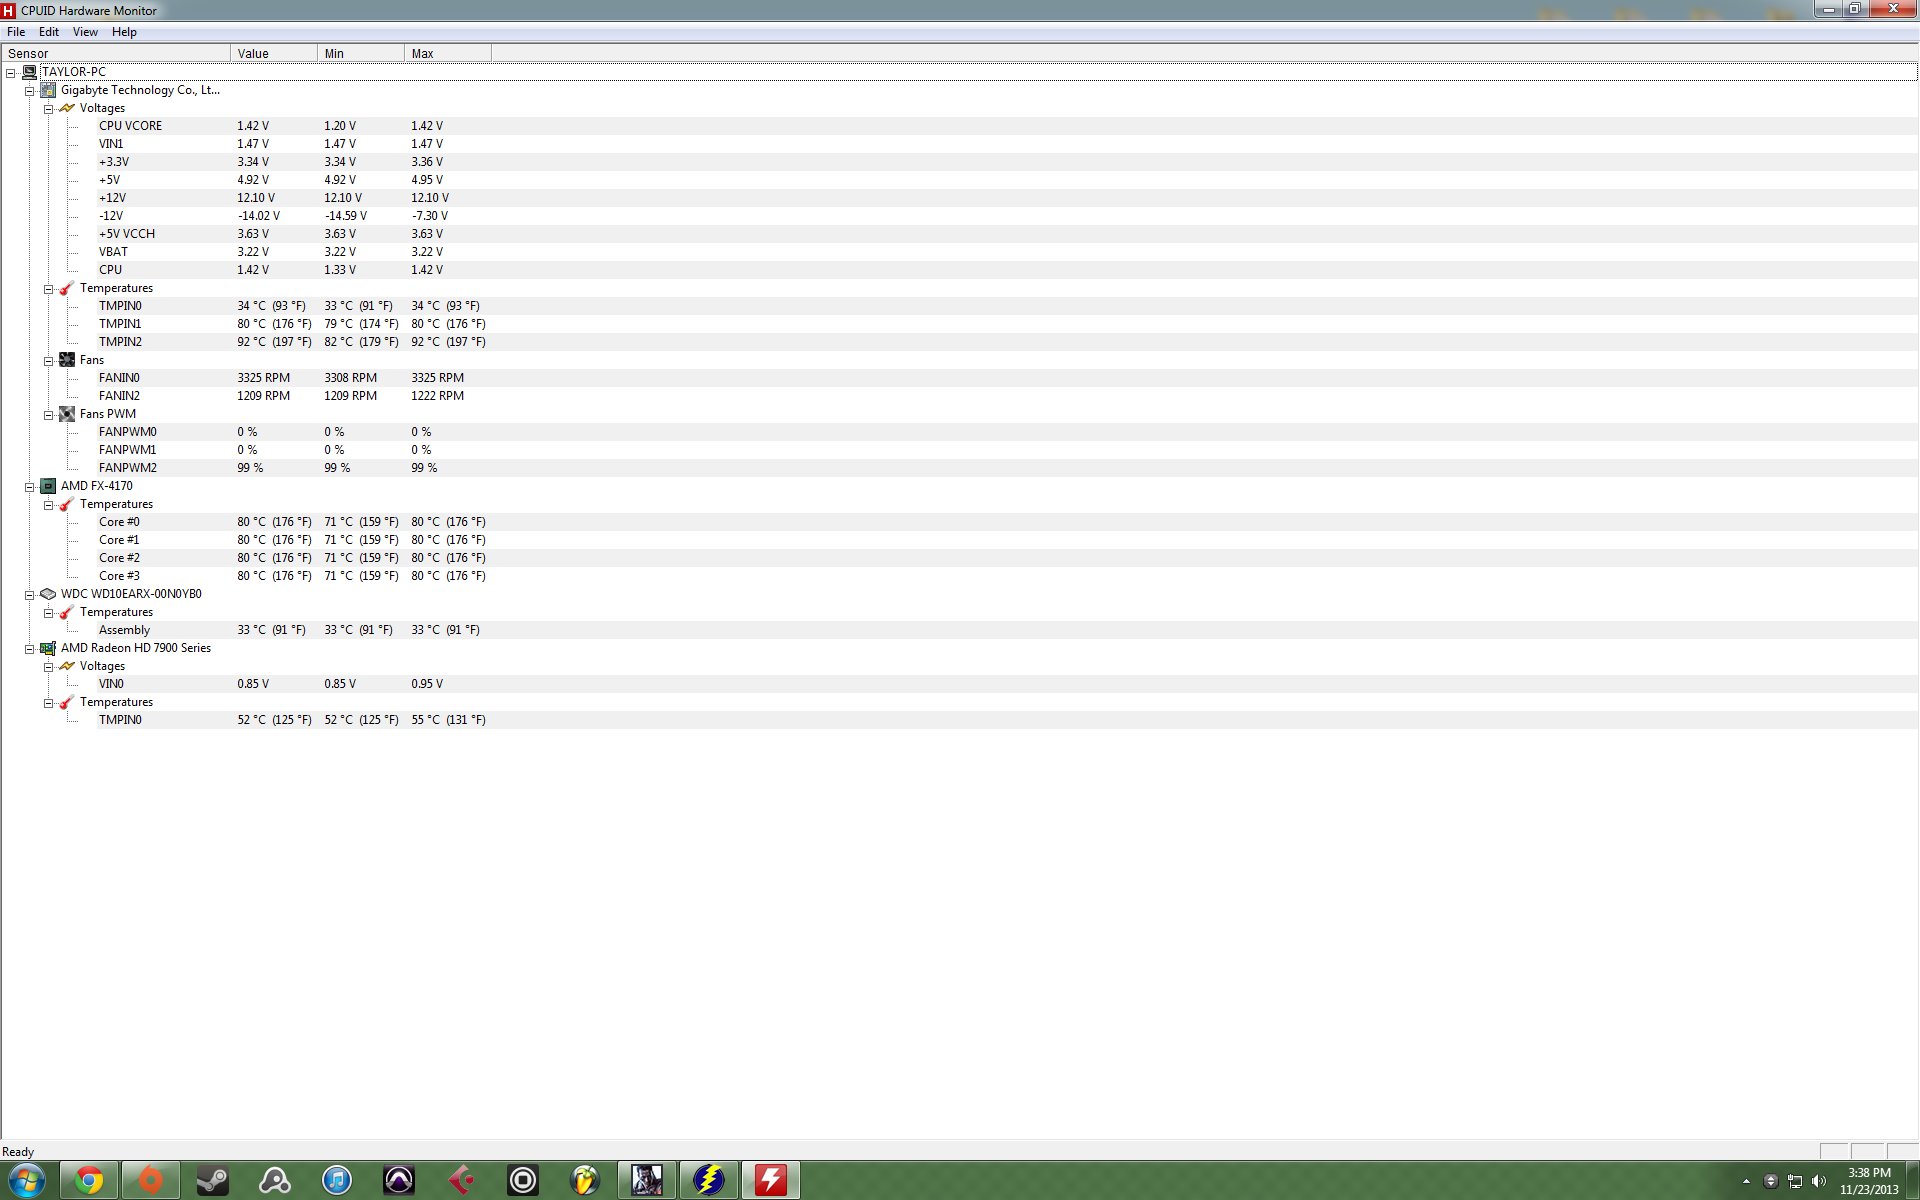Show hidden tray icons arrow
The image size is (1920, 1200).
pyautogui.click(x=1747, y=1181)
